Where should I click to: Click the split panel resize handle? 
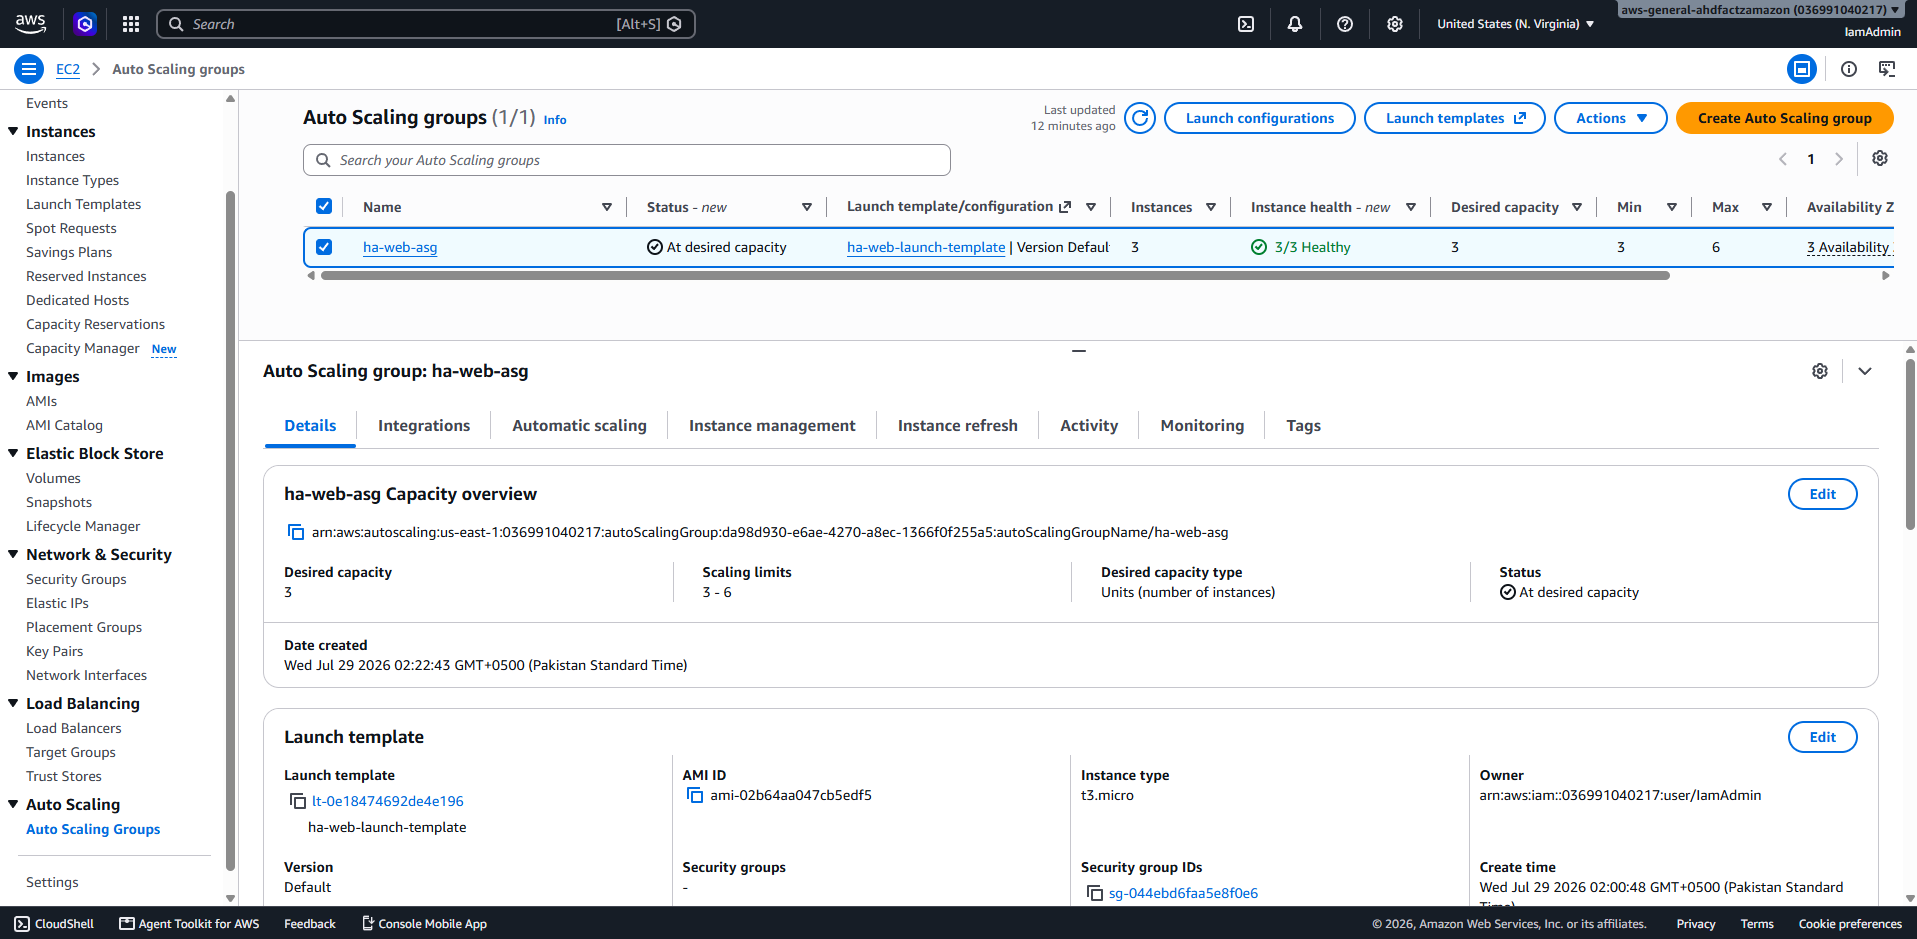pyautogui.click(x=1078, y=351)
